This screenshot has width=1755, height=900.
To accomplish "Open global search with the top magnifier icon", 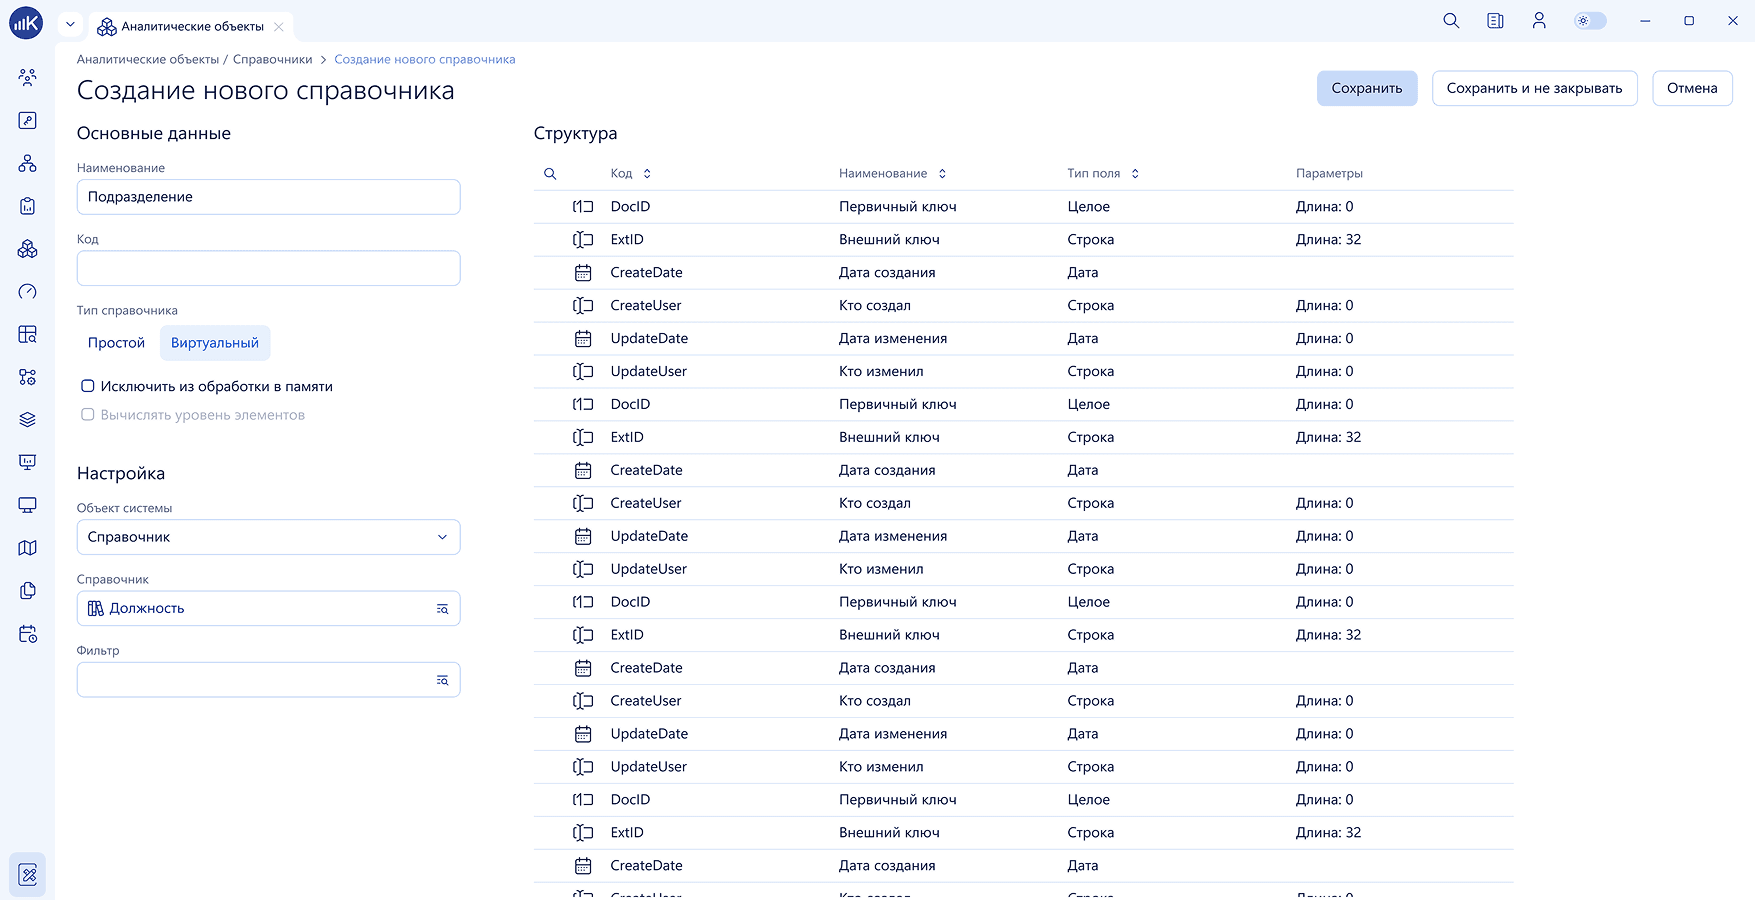I will pos(1451,21).
